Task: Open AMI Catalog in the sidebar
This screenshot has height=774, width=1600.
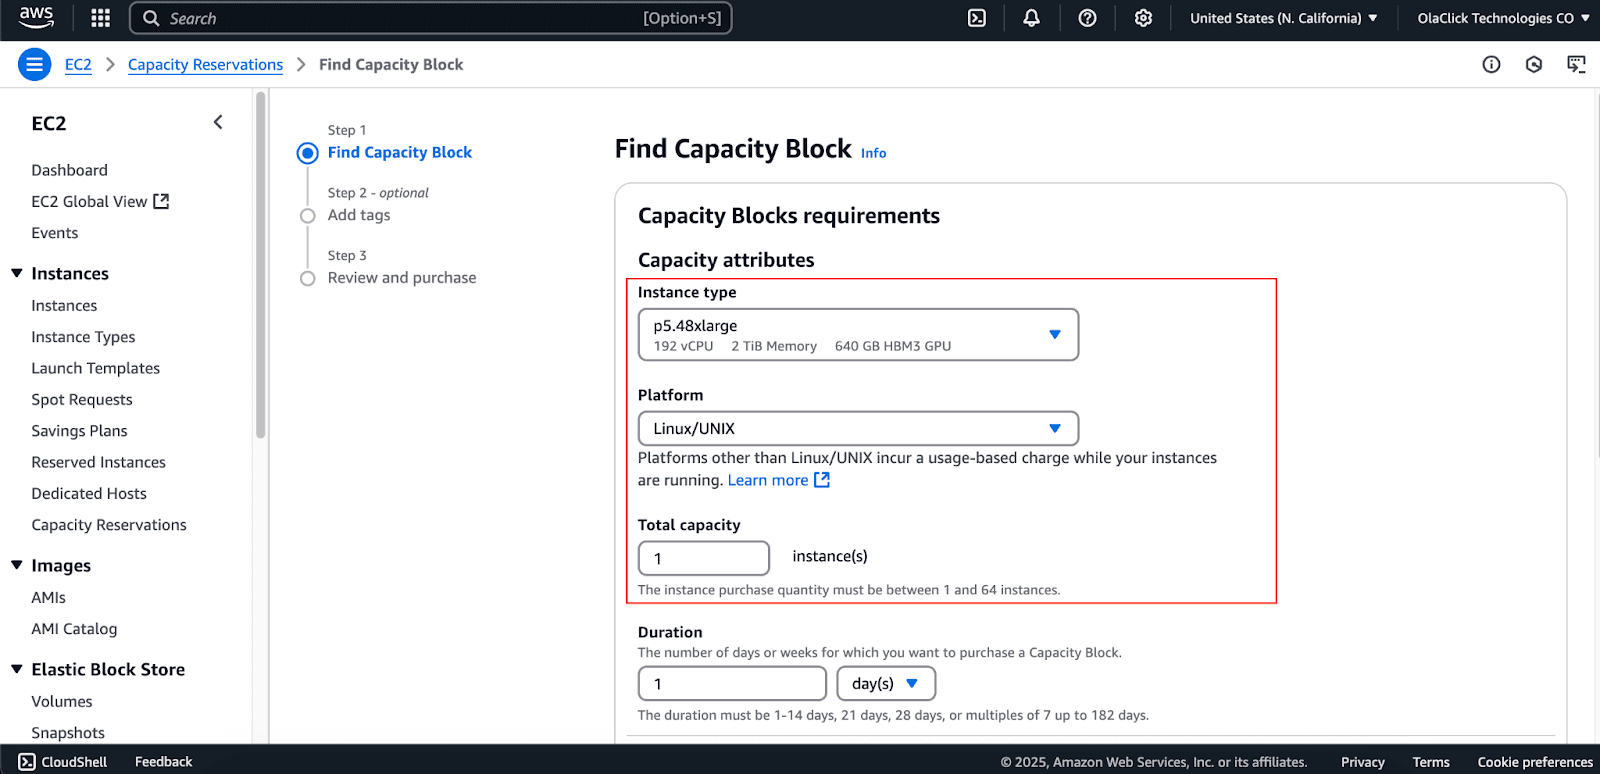Action: click(x=74, y=629)
